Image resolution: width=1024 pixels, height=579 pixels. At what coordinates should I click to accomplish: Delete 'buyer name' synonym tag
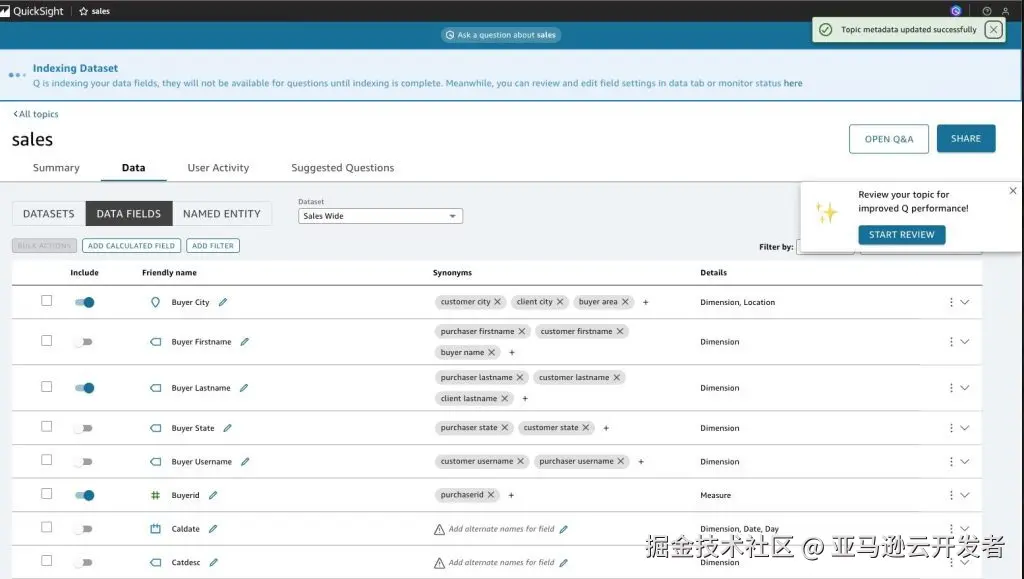[x=492, y=352]
